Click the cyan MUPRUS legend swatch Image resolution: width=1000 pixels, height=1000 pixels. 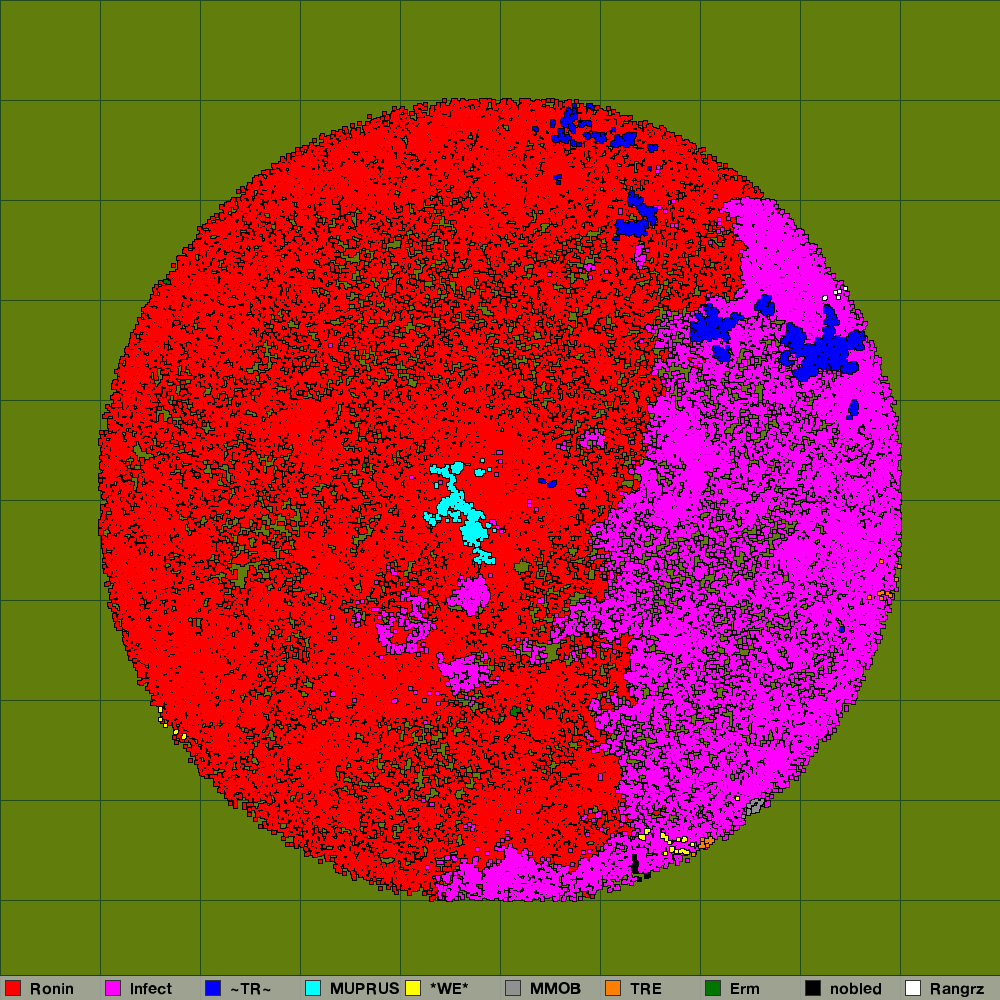coord(313,989)
